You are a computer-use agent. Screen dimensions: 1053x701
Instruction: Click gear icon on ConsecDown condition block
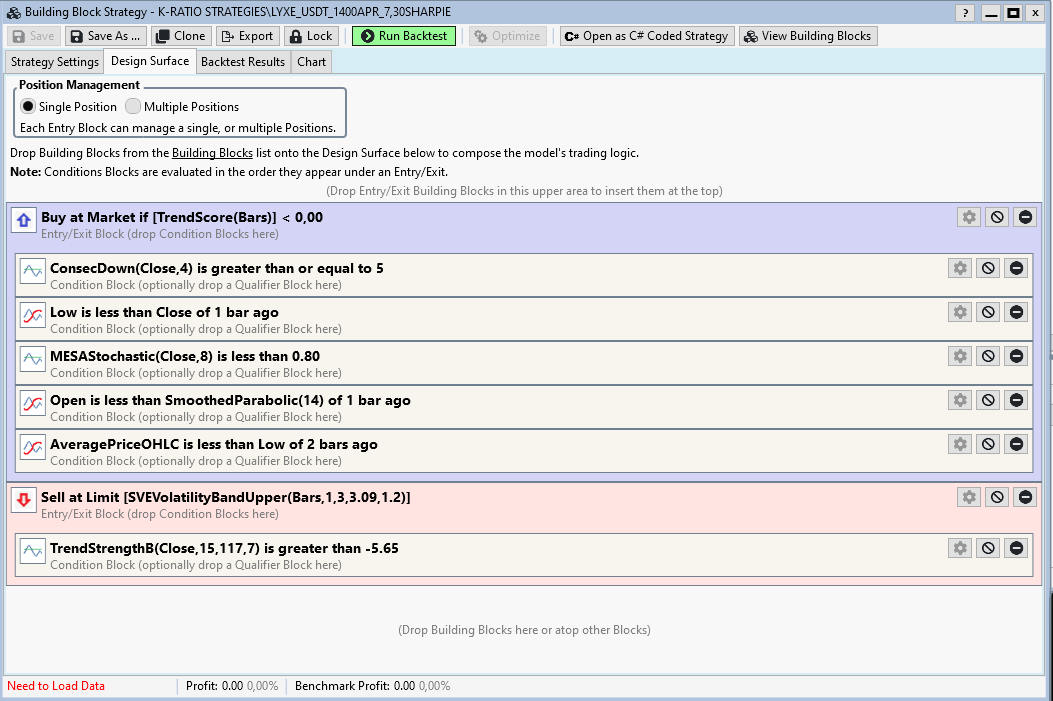click(960, 268)
